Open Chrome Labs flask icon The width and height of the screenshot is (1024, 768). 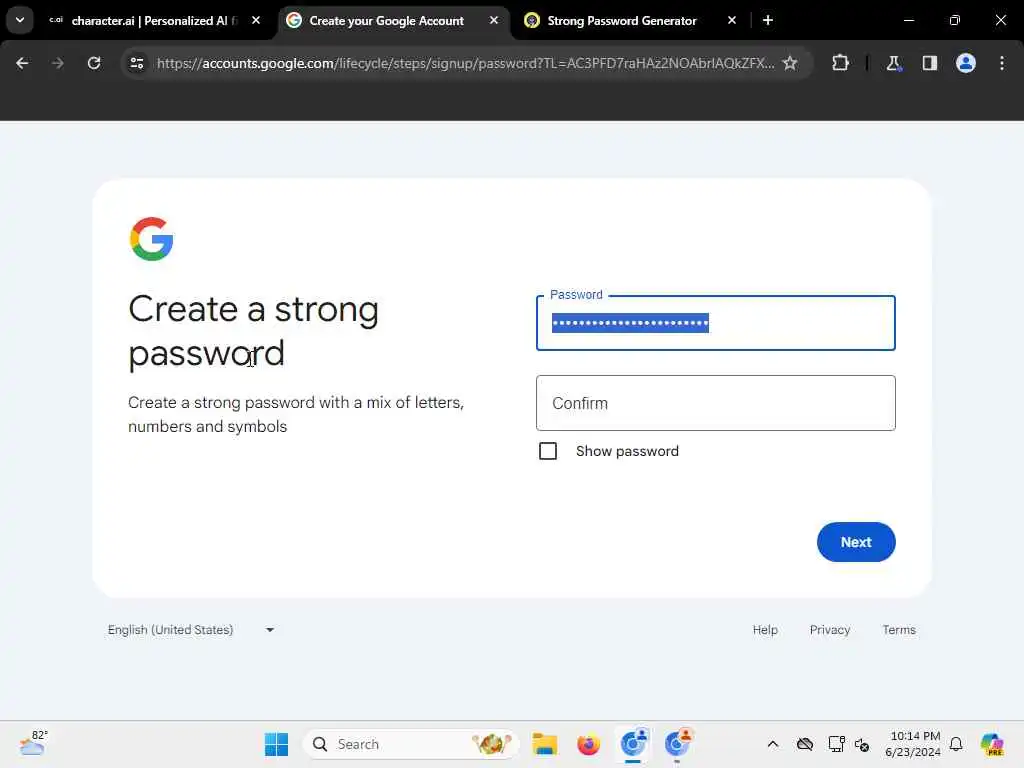click(893, 63)
